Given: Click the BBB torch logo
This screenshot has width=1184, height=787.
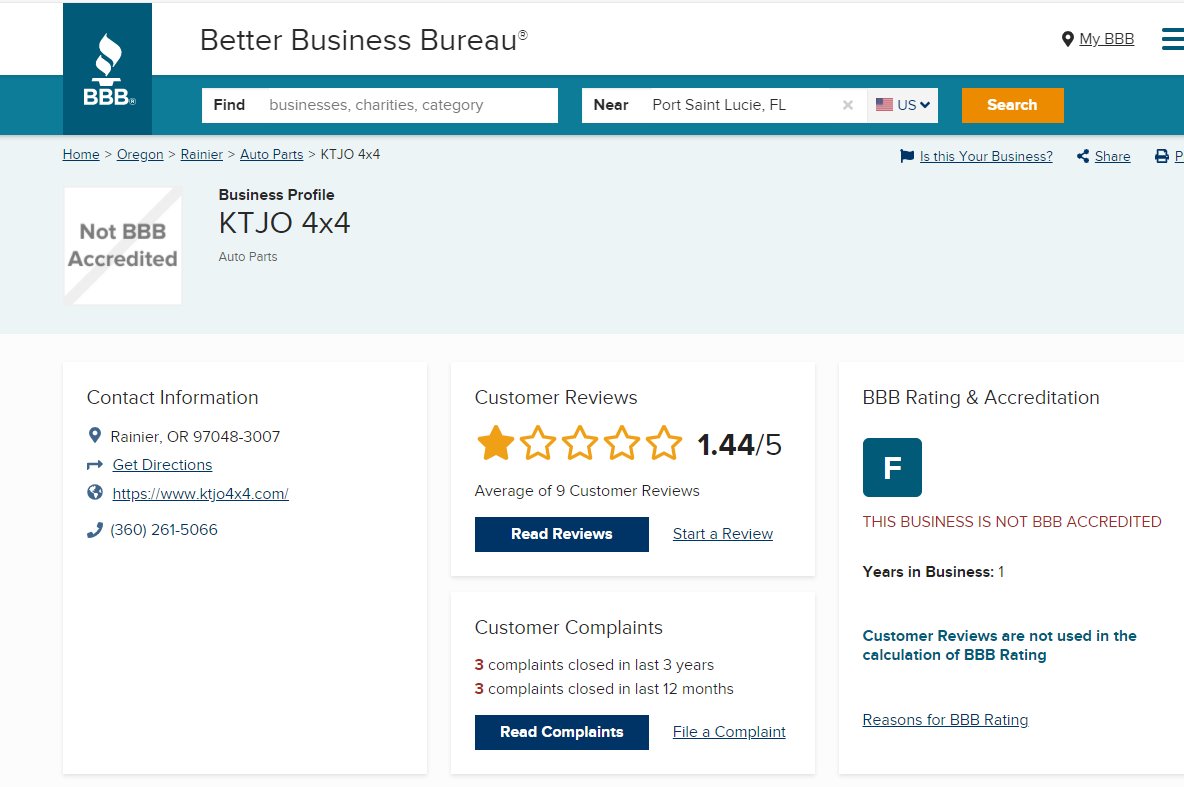Looking at the screenshot, I should [x=107, y=69].
